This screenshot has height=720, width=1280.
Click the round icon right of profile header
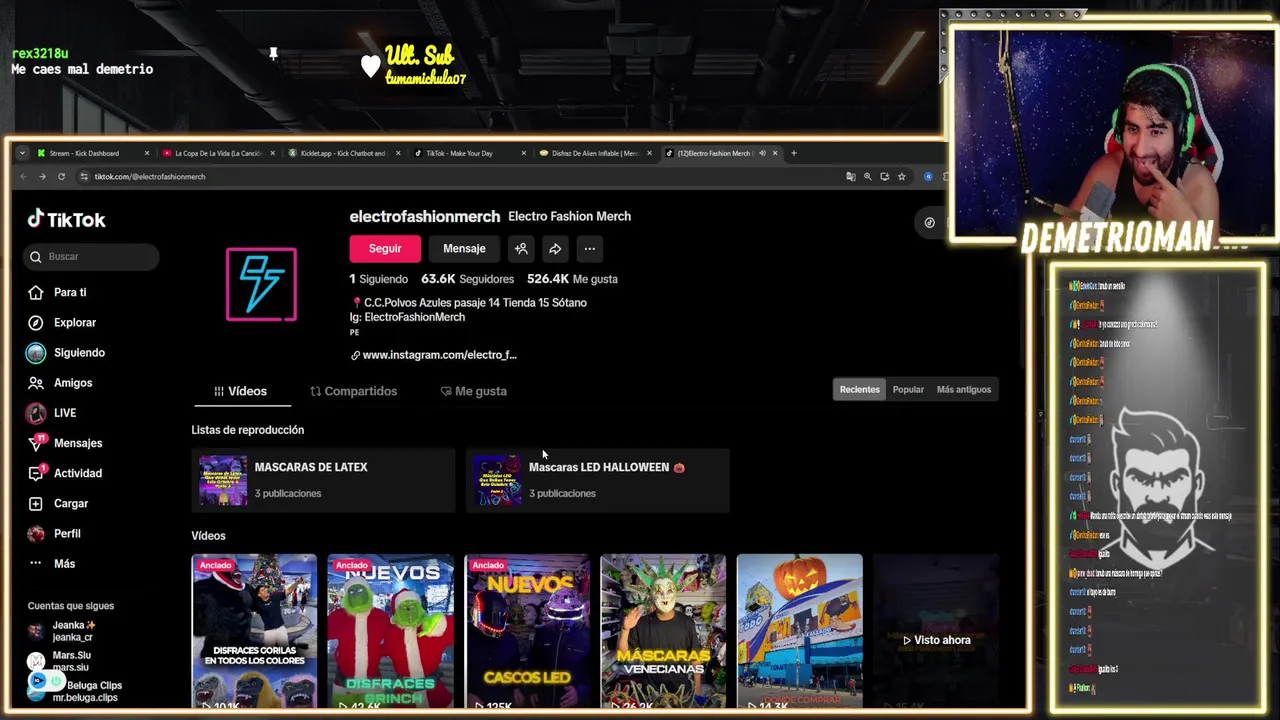930,223
